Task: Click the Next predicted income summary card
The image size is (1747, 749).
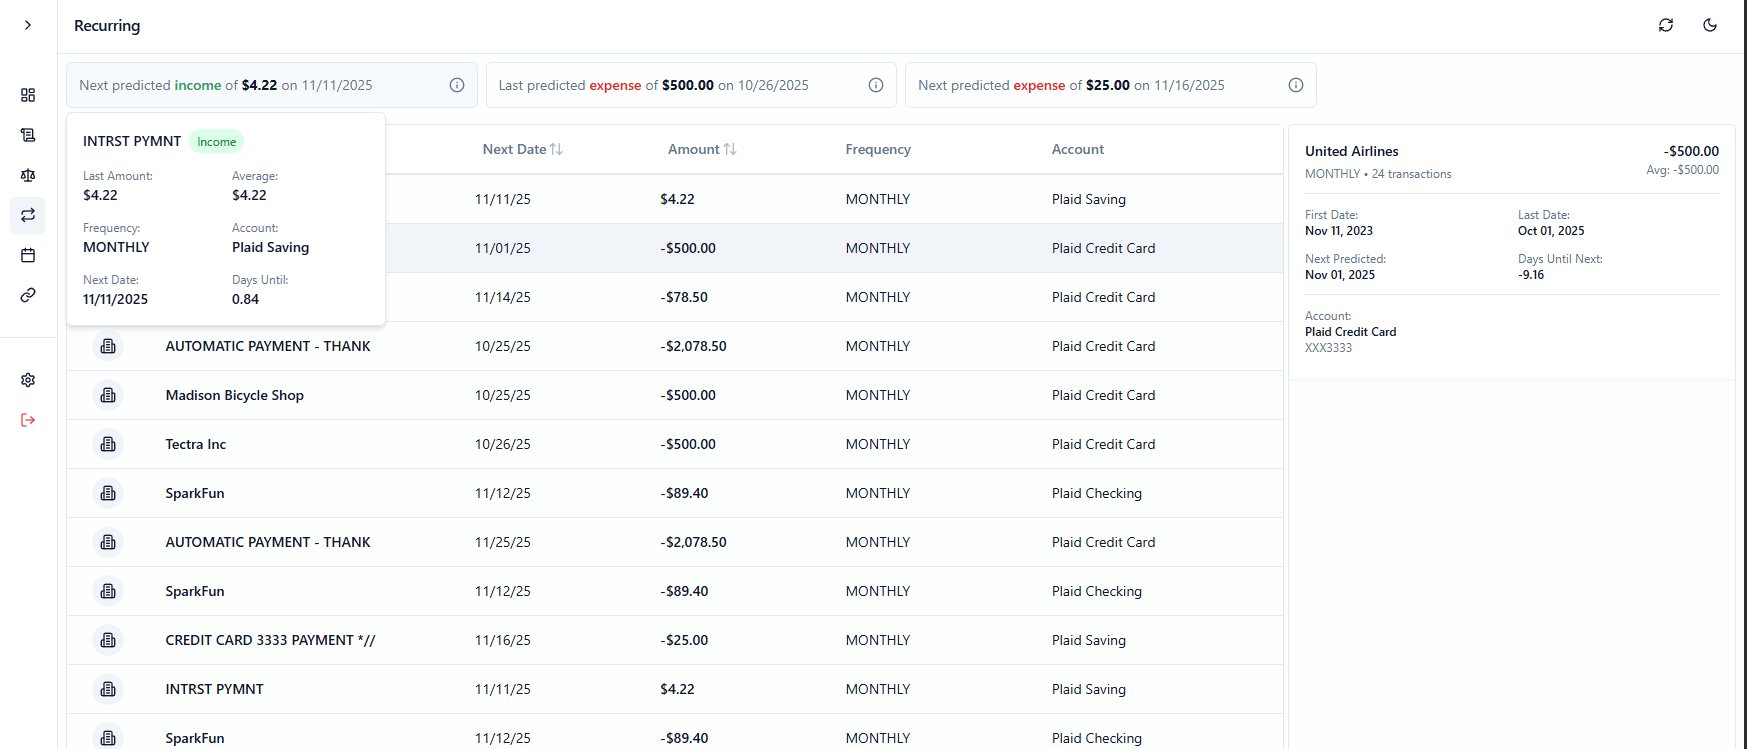Action: coord(272,85)
